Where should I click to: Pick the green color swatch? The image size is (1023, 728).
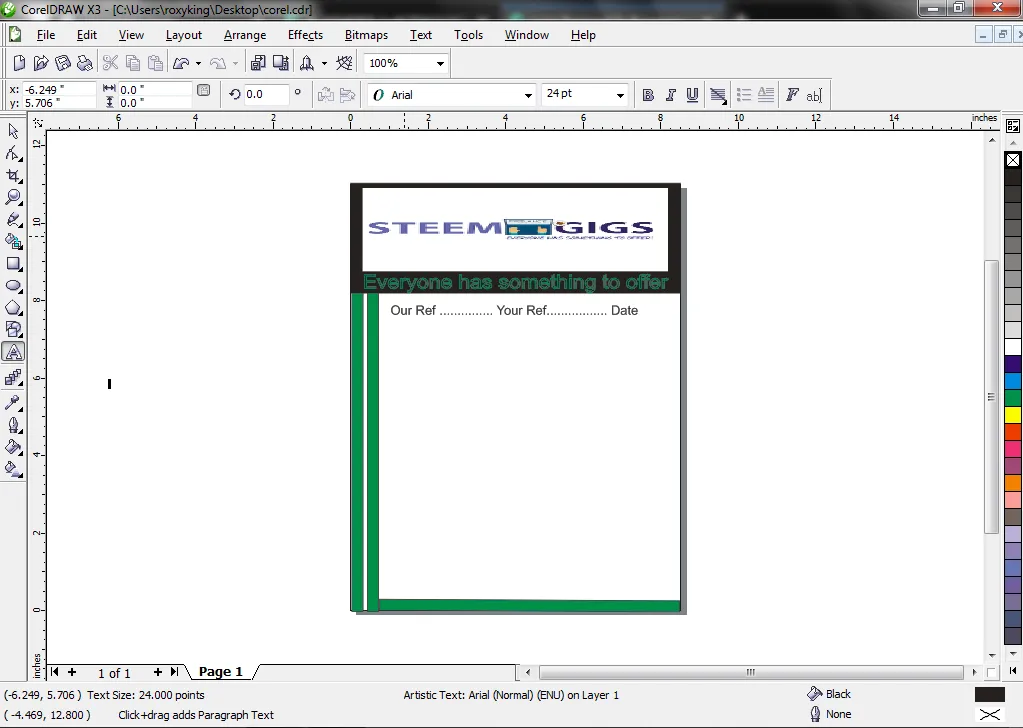tap(1013, 397)
